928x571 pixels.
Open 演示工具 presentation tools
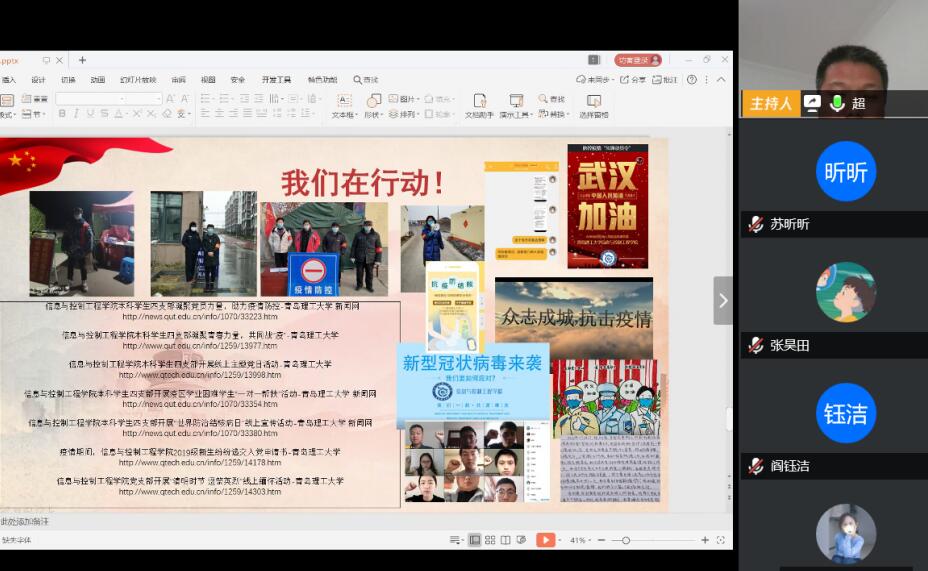(516, 101)
